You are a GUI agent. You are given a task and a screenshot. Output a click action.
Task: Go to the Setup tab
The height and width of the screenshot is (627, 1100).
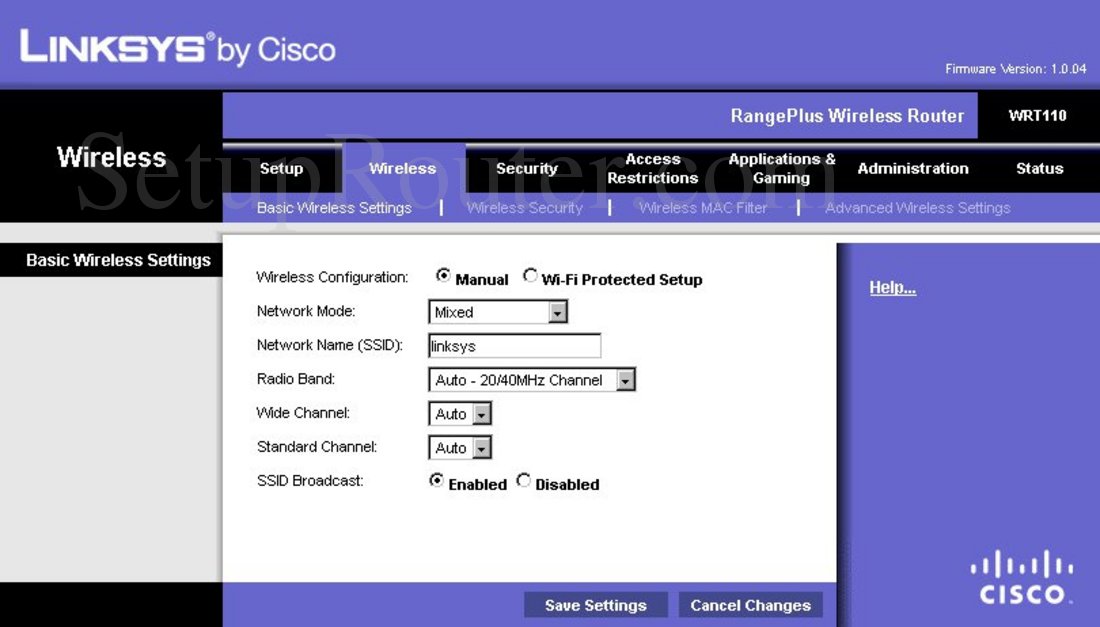coord(280,169)
